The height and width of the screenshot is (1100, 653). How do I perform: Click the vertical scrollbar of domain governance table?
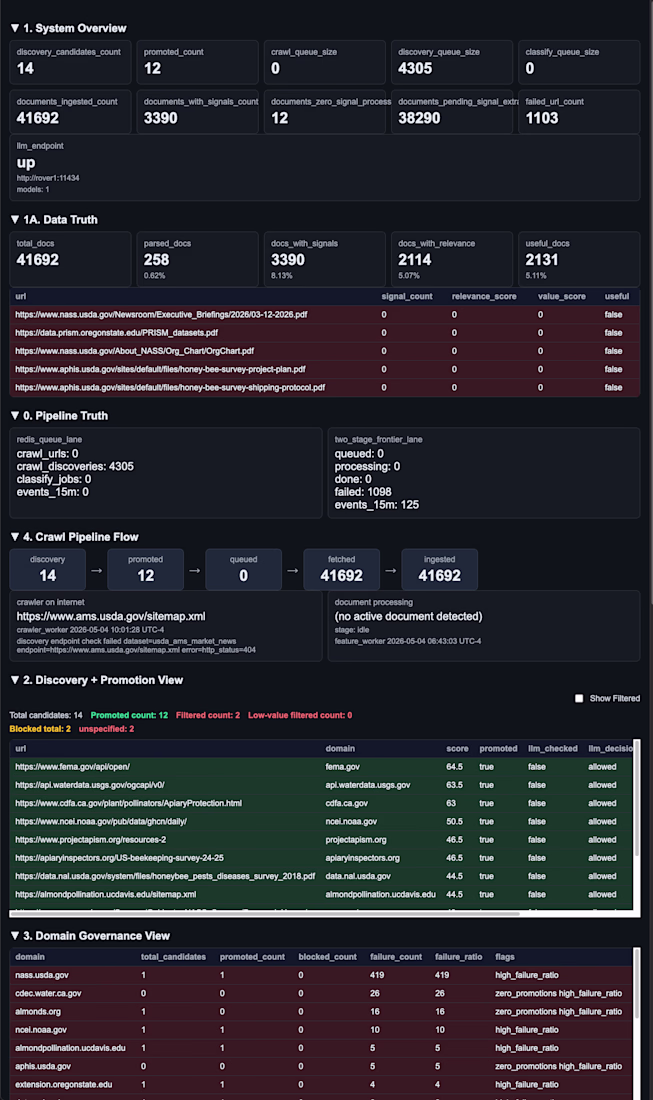[x=637, y=984]
